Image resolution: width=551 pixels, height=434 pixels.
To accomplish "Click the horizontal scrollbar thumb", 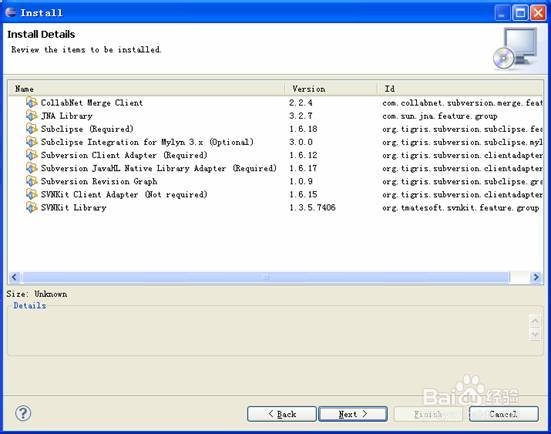I will (x=266, y=277).
